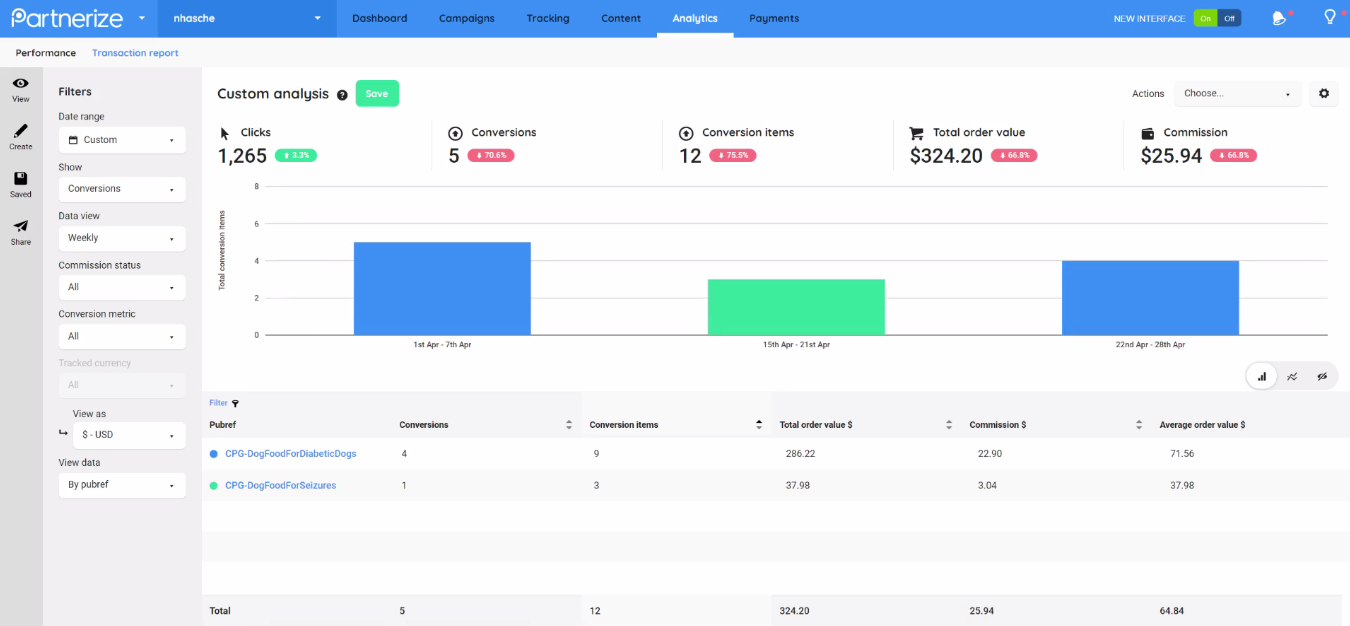
Task: Click the Pubref column header
Action: click(x=223, y=425)
